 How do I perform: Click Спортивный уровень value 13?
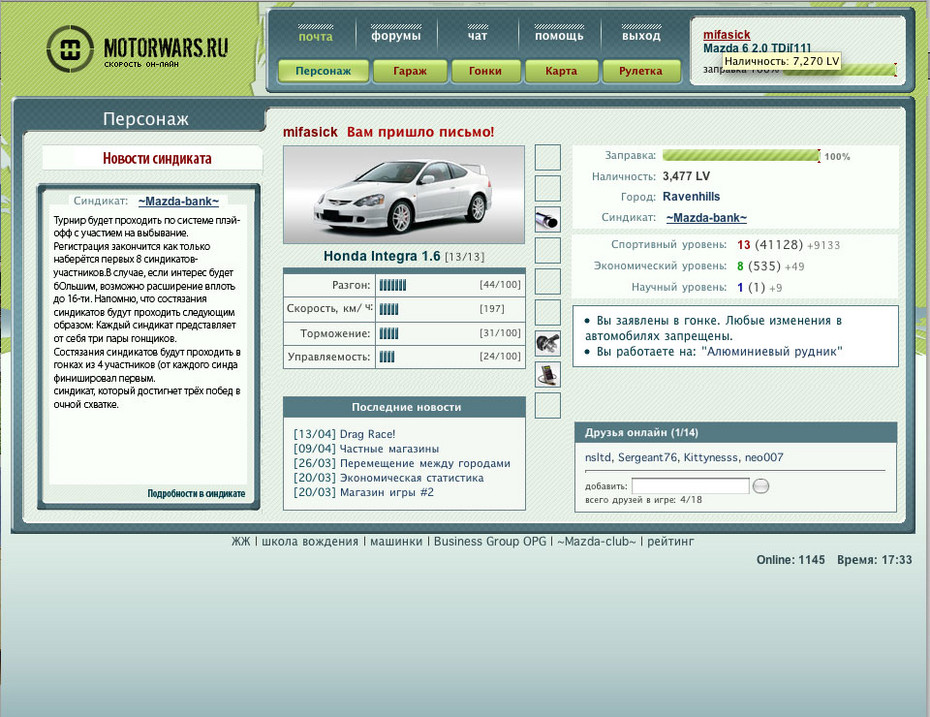click(x=744, y=245)
